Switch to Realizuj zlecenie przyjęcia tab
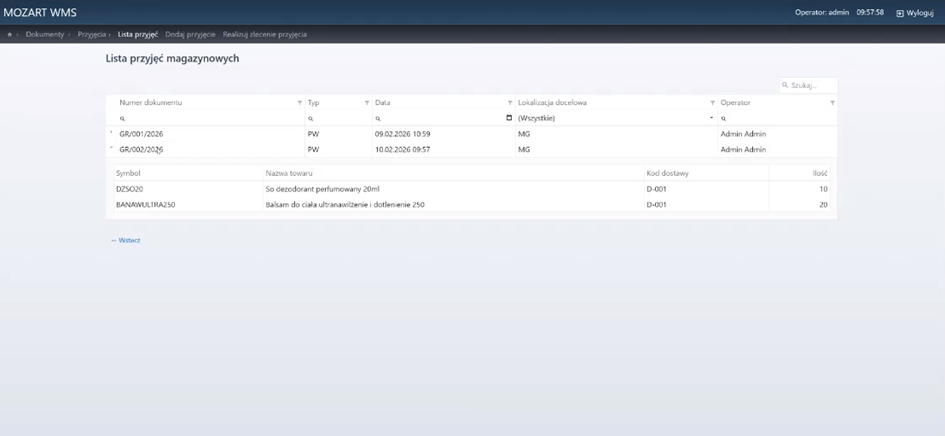 point(264,34)
